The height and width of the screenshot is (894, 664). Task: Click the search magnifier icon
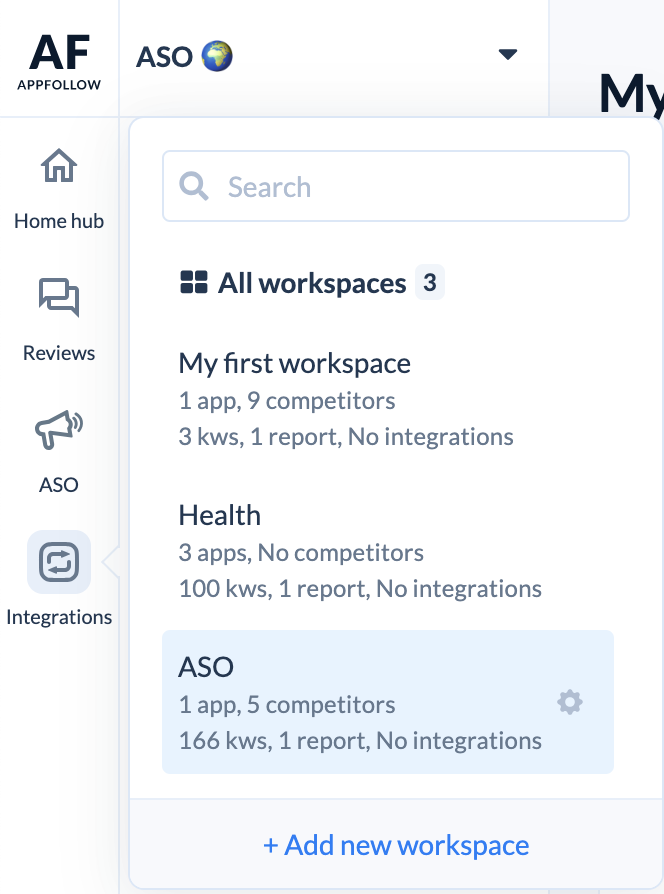pos(194,186)
